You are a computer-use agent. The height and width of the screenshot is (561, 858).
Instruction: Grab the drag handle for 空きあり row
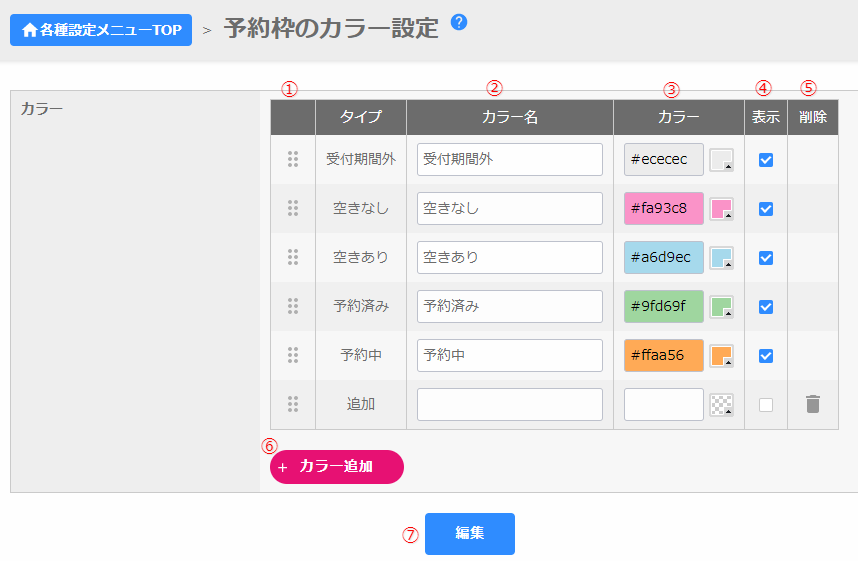(x=293, y=257)
